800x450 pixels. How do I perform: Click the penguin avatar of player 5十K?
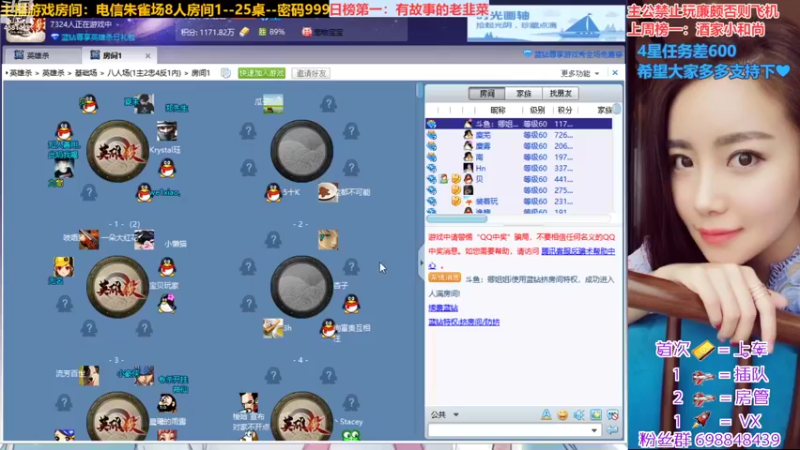(x=273, y=193)
